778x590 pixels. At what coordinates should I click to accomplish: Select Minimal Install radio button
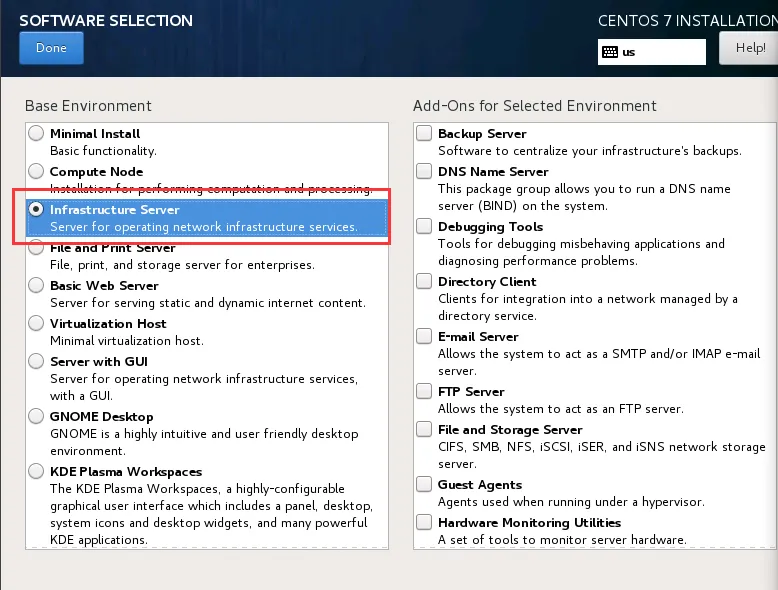[x=36, y=133]
